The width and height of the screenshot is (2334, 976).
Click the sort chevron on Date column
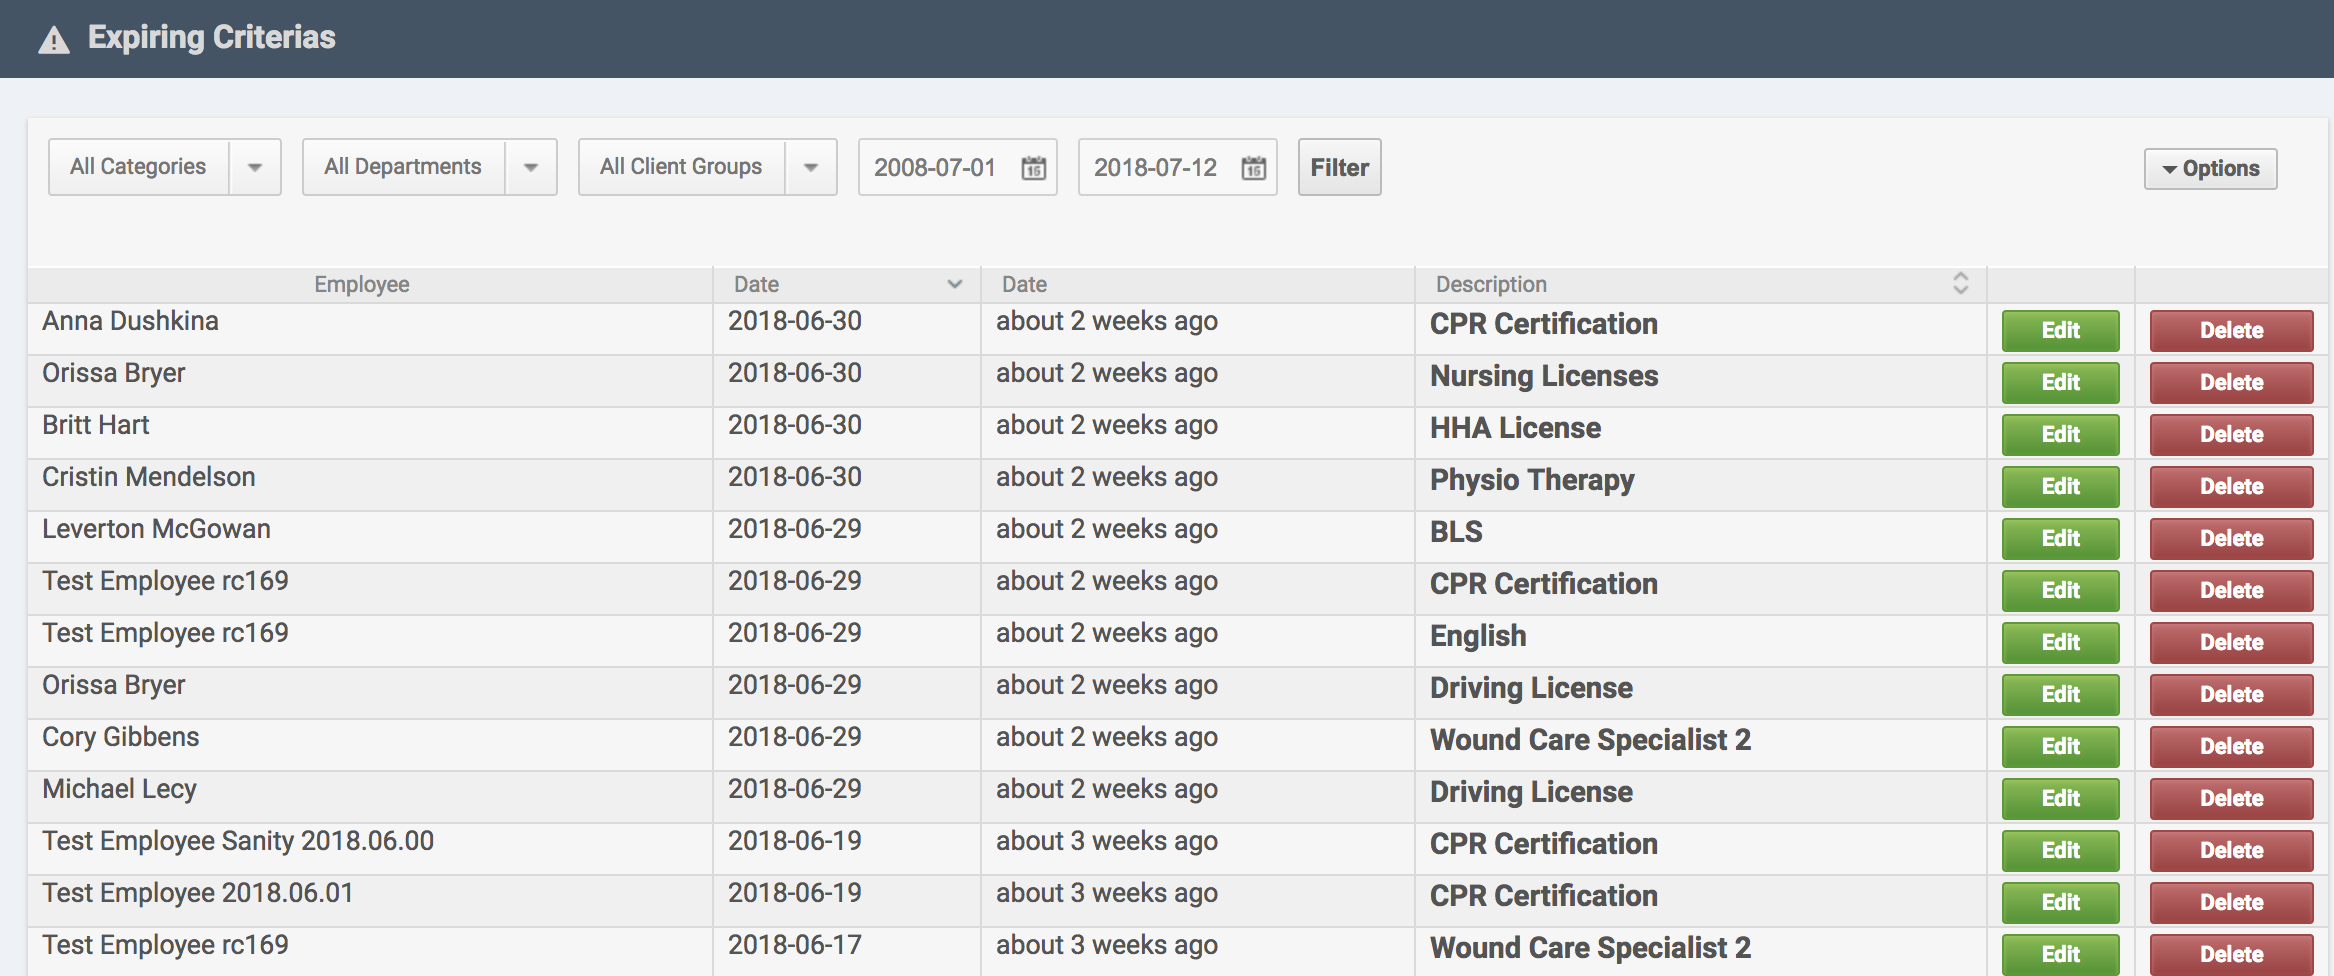(954, 284)
